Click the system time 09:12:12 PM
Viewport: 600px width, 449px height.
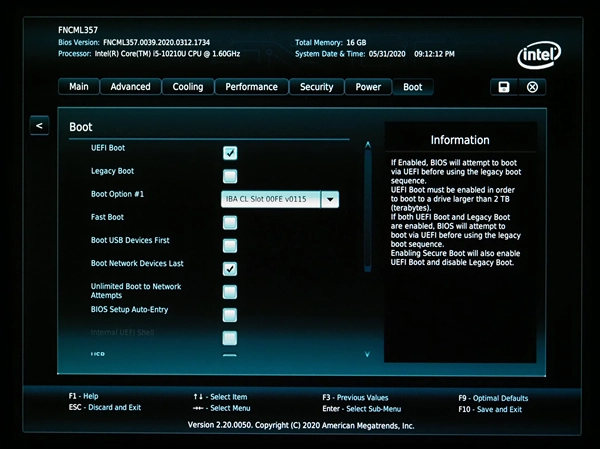pos(434,54)
